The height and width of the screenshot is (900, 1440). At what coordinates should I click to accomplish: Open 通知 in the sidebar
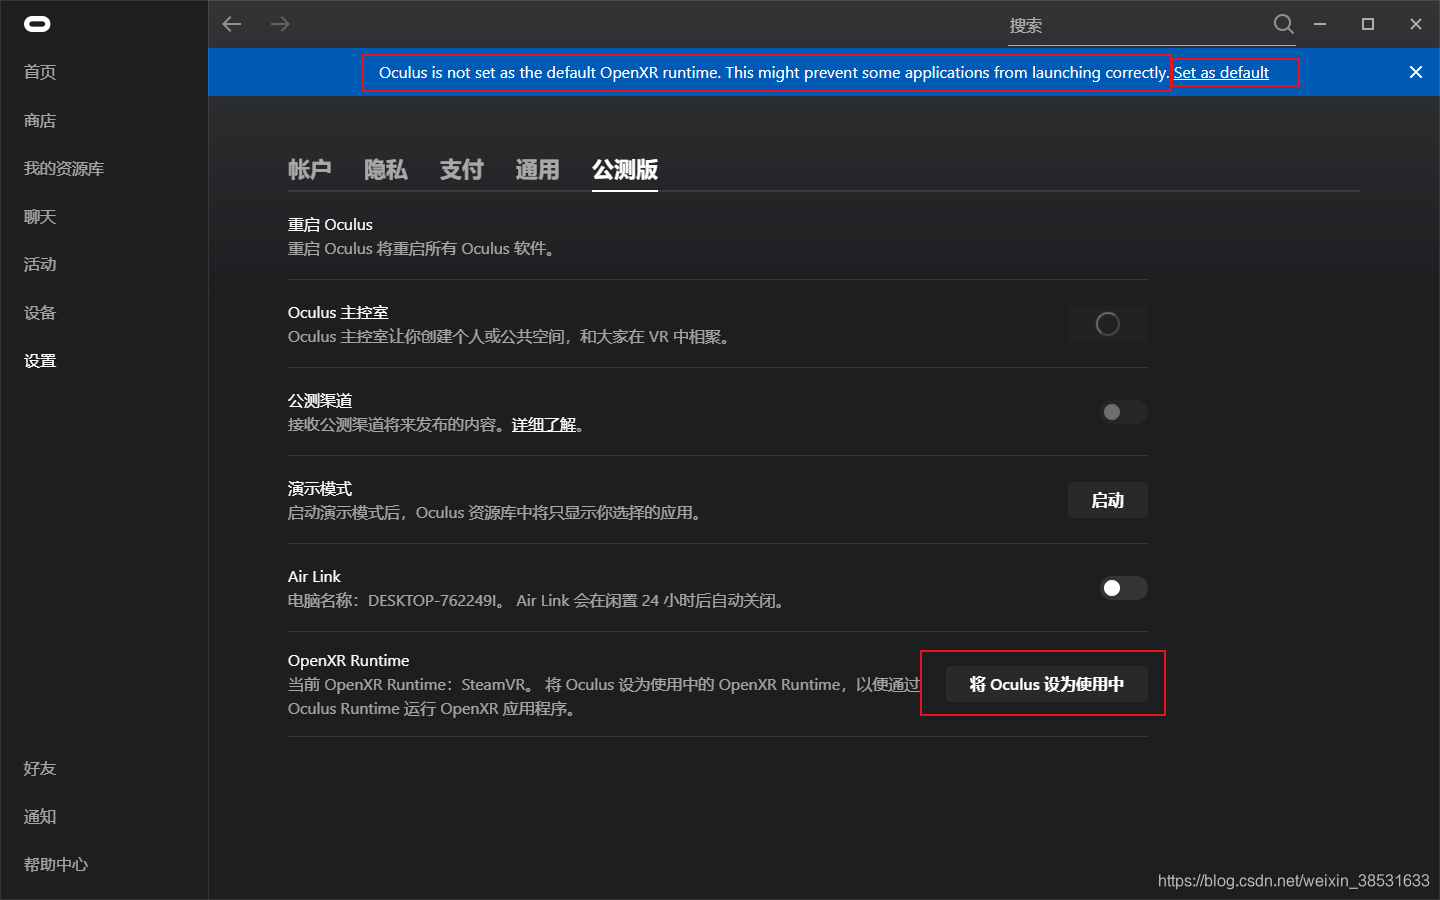pyautogui.click(x=40, y=816)
